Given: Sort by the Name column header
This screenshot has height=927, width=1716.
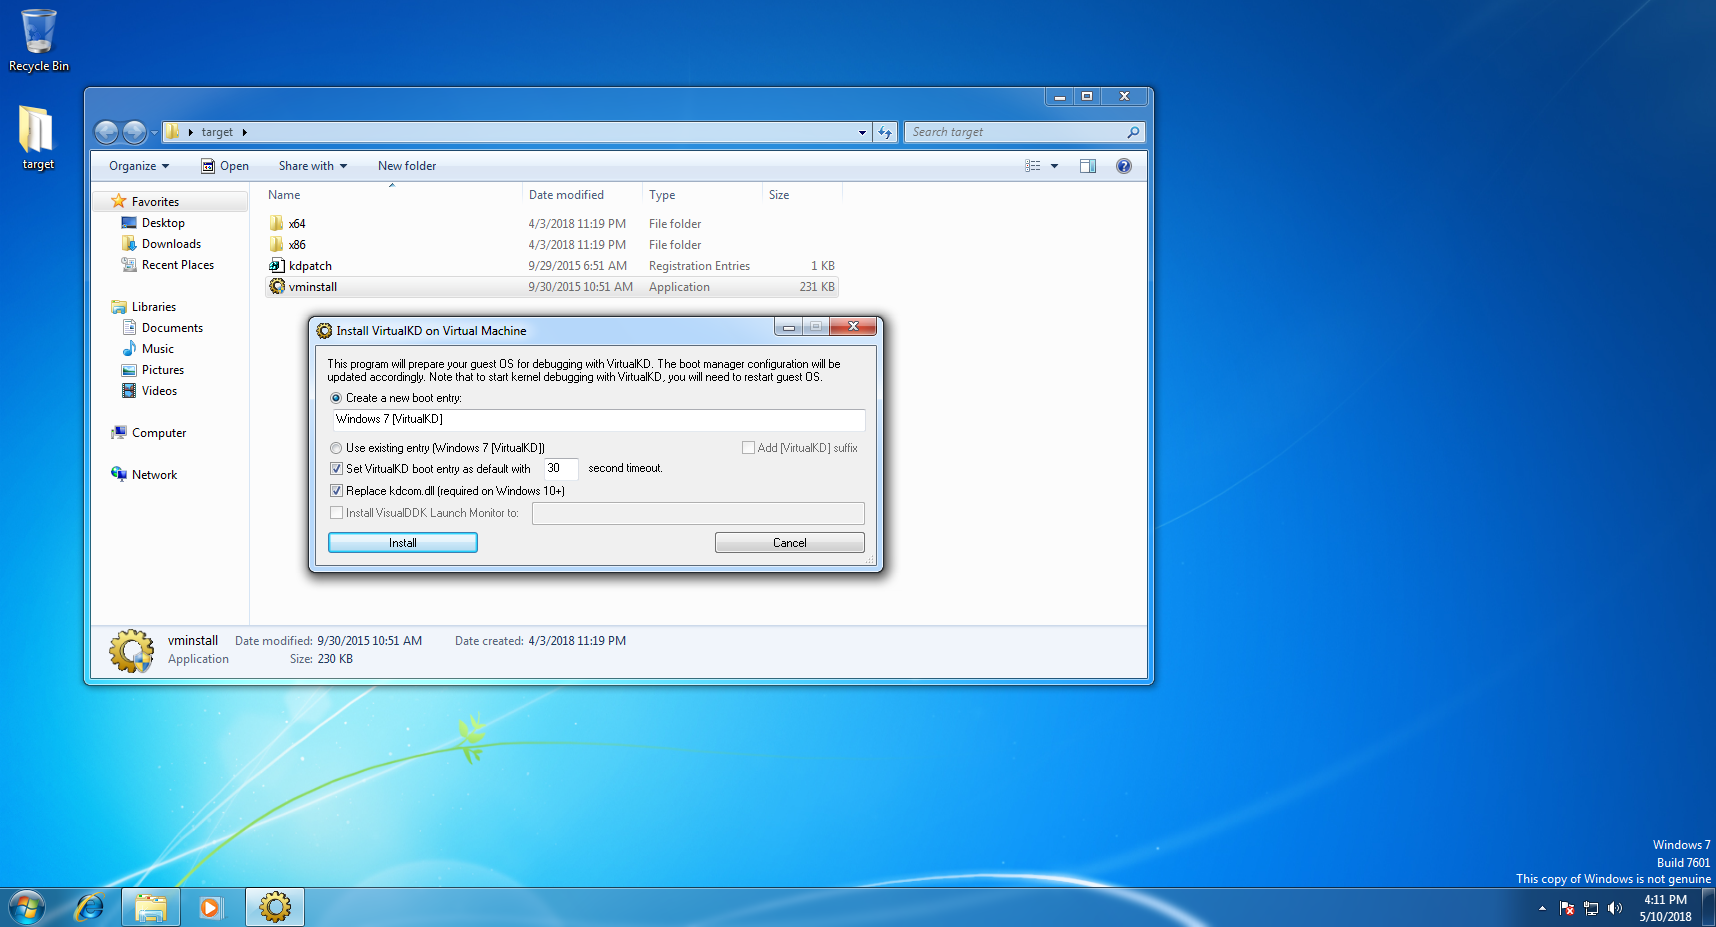Looking at the screenshot, I should click(x=392, y=195).
